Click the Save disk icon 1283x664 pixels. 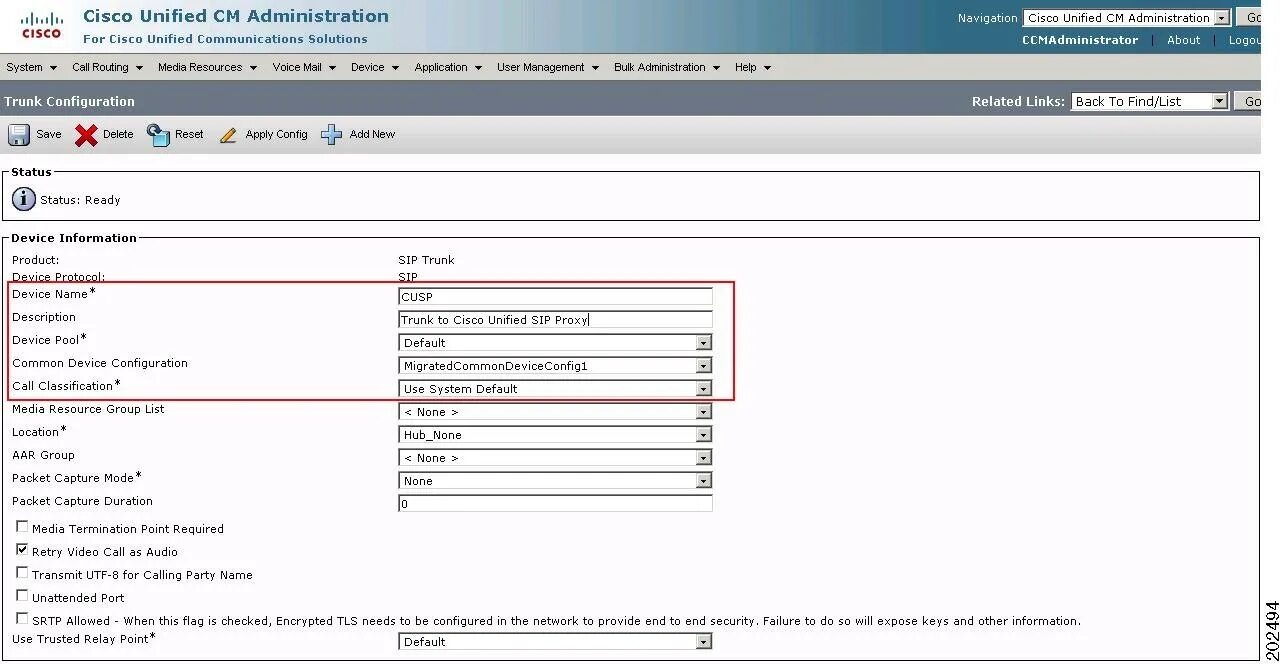coord(19,135)
